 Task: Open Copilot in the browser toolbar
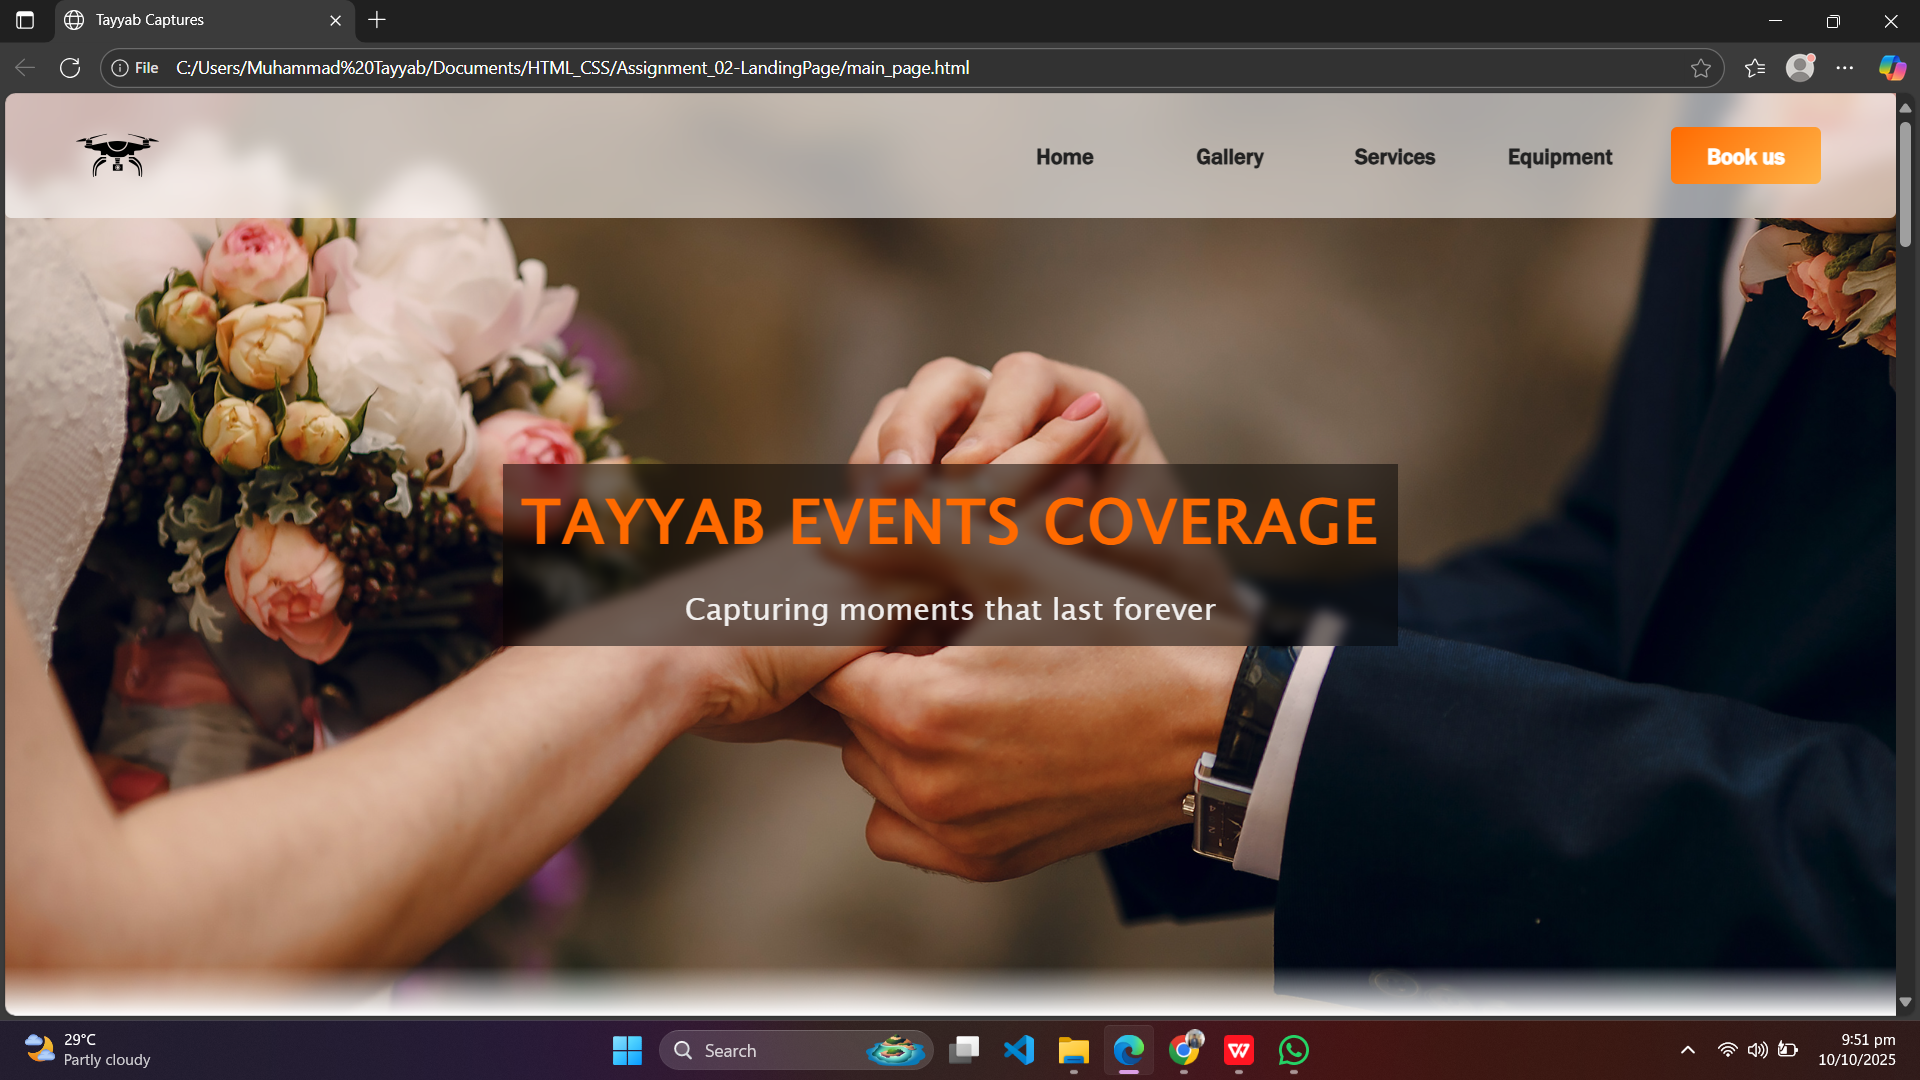pos(1891,67)
